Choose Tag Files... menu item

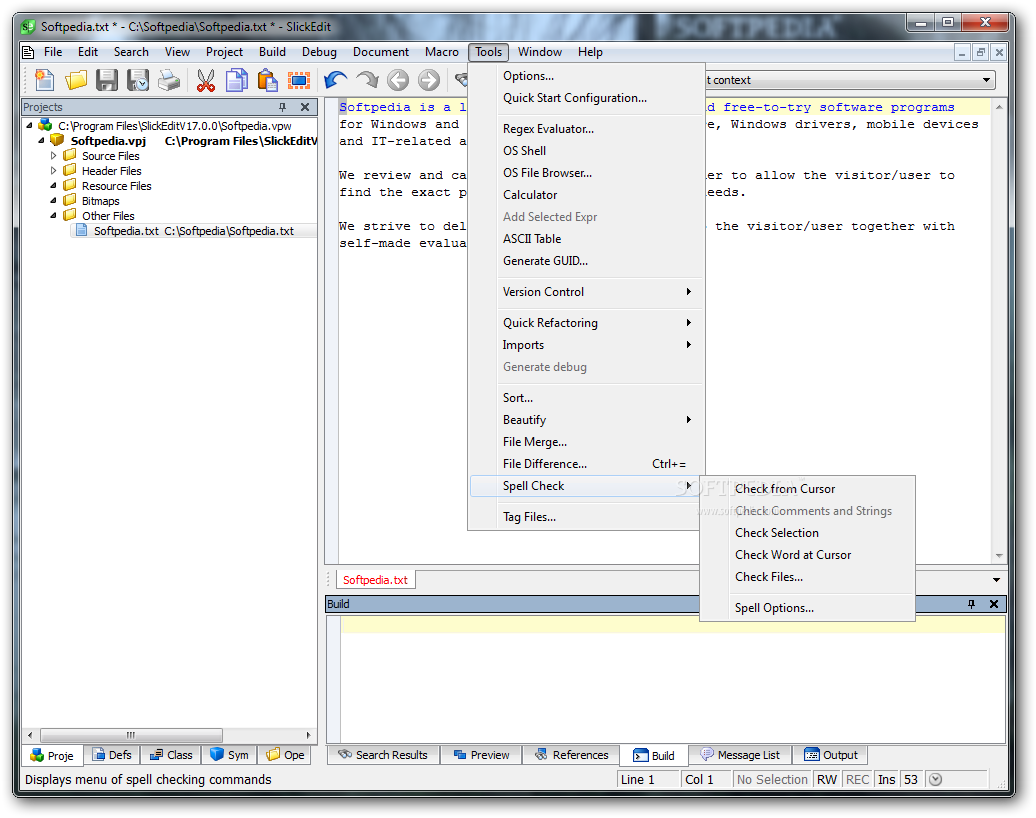coord(587,517)
